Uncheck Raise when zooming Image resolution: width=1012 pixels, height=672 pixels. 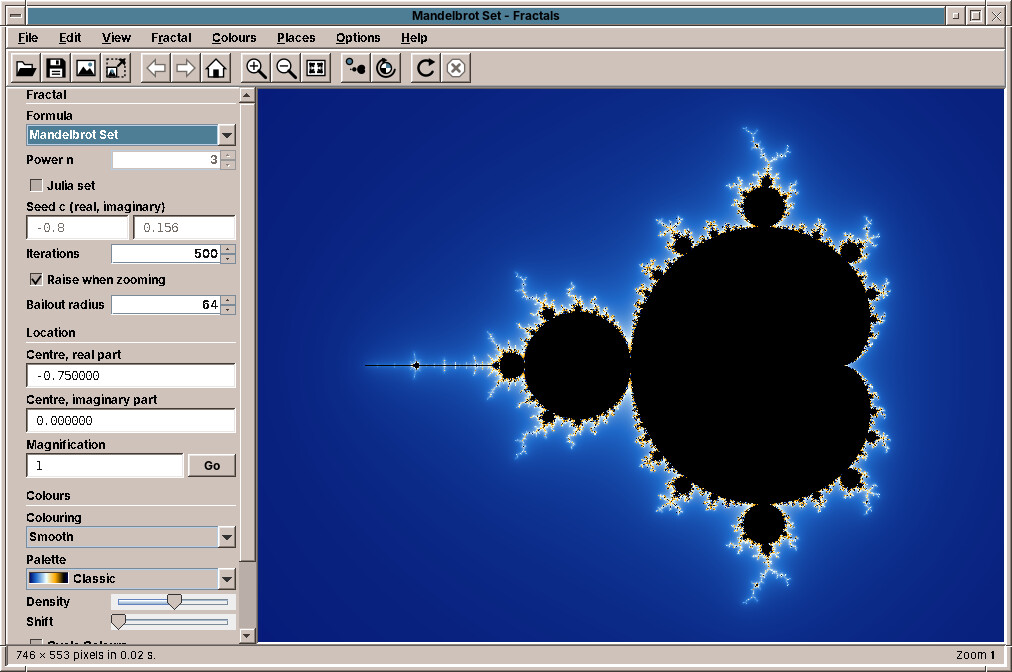[36, 280]
